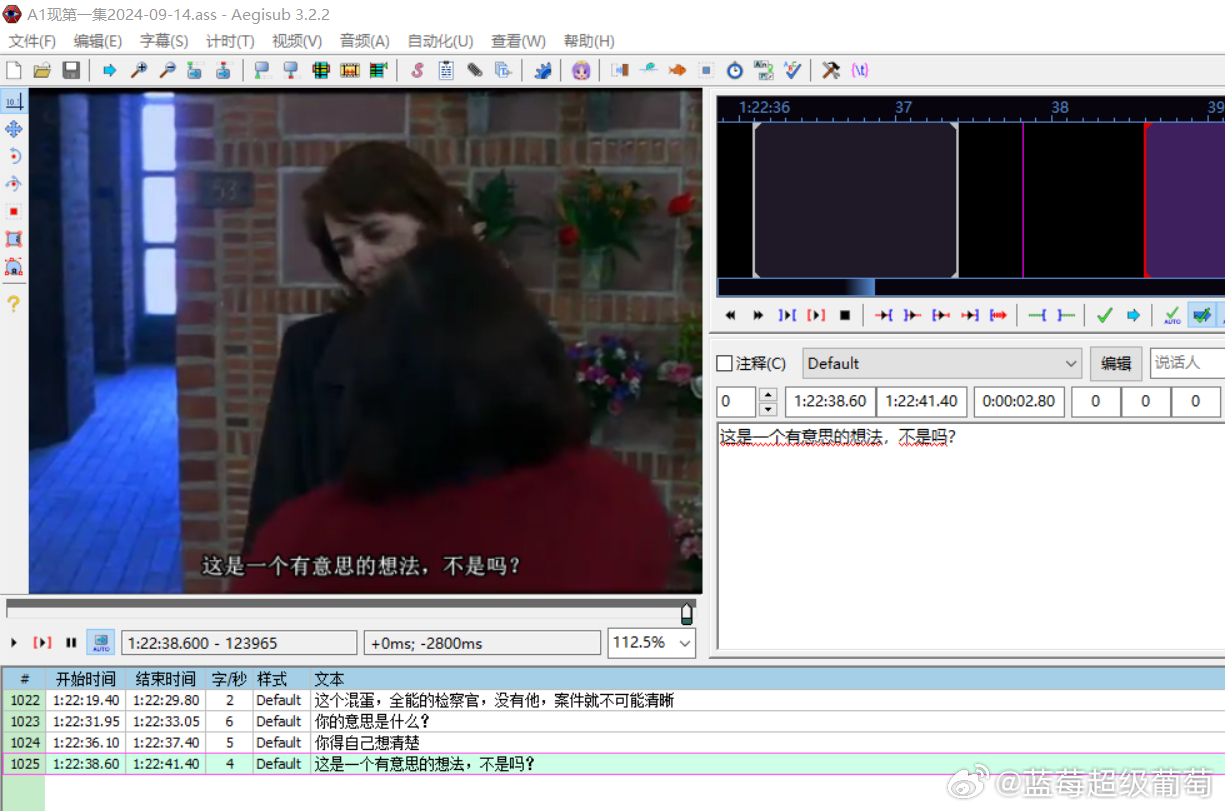
Task: Zoom video in with magnifier plus
Action: pos(139,70)
